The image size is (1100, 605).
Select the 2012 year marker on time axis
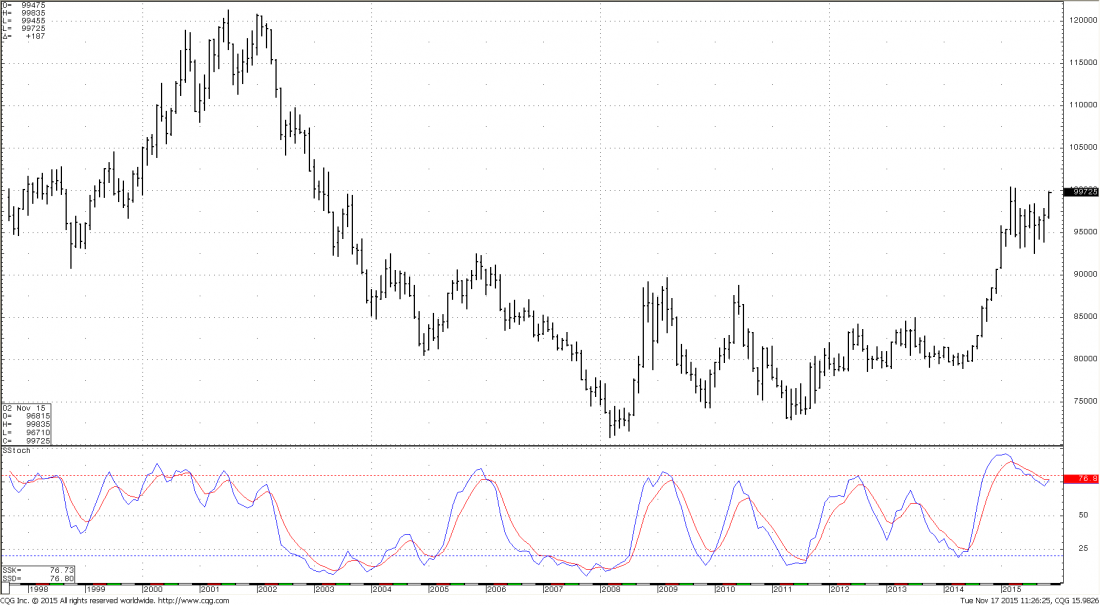tap(839, 590)
